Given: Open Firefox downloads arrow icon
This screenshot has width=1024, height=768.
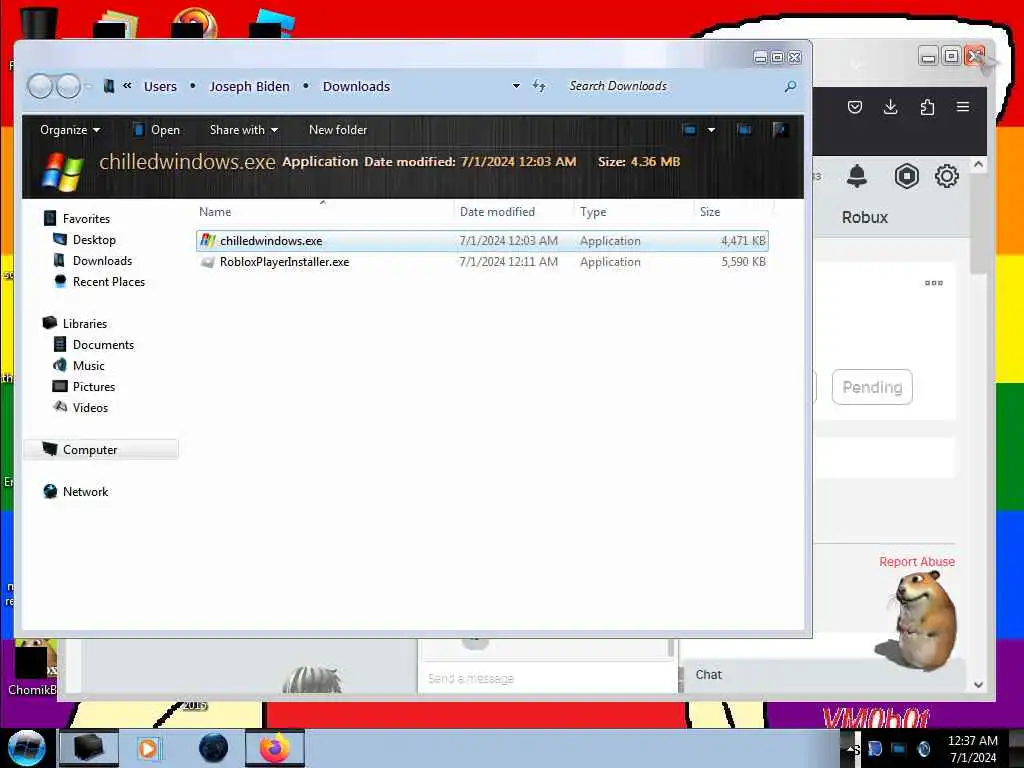Looking at the screenshot, I should pos(890,107).
